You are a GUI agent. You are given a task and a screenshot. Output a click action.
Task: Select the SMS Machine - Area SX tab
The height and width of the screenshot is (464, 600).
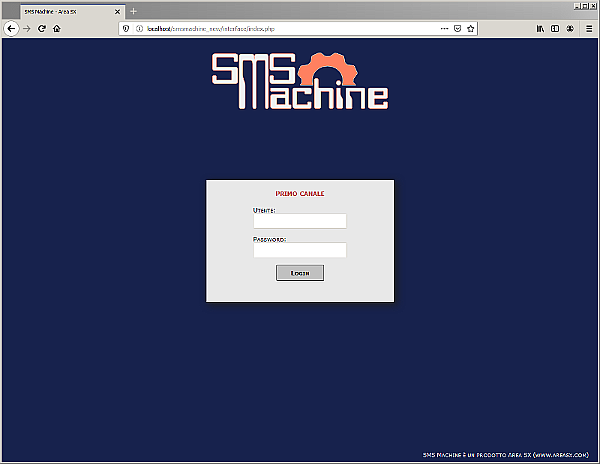click(72, 12)
